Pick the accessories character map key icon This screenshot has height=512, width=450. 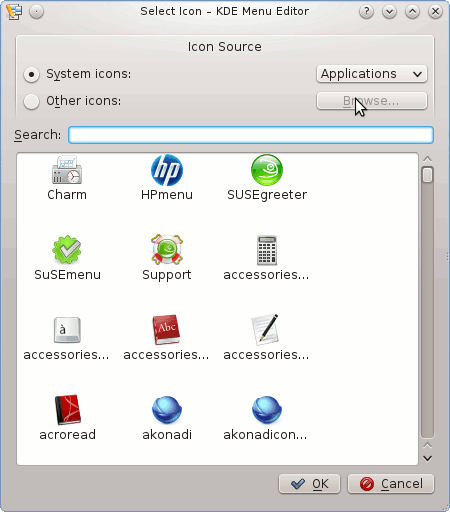coord(67,330)
